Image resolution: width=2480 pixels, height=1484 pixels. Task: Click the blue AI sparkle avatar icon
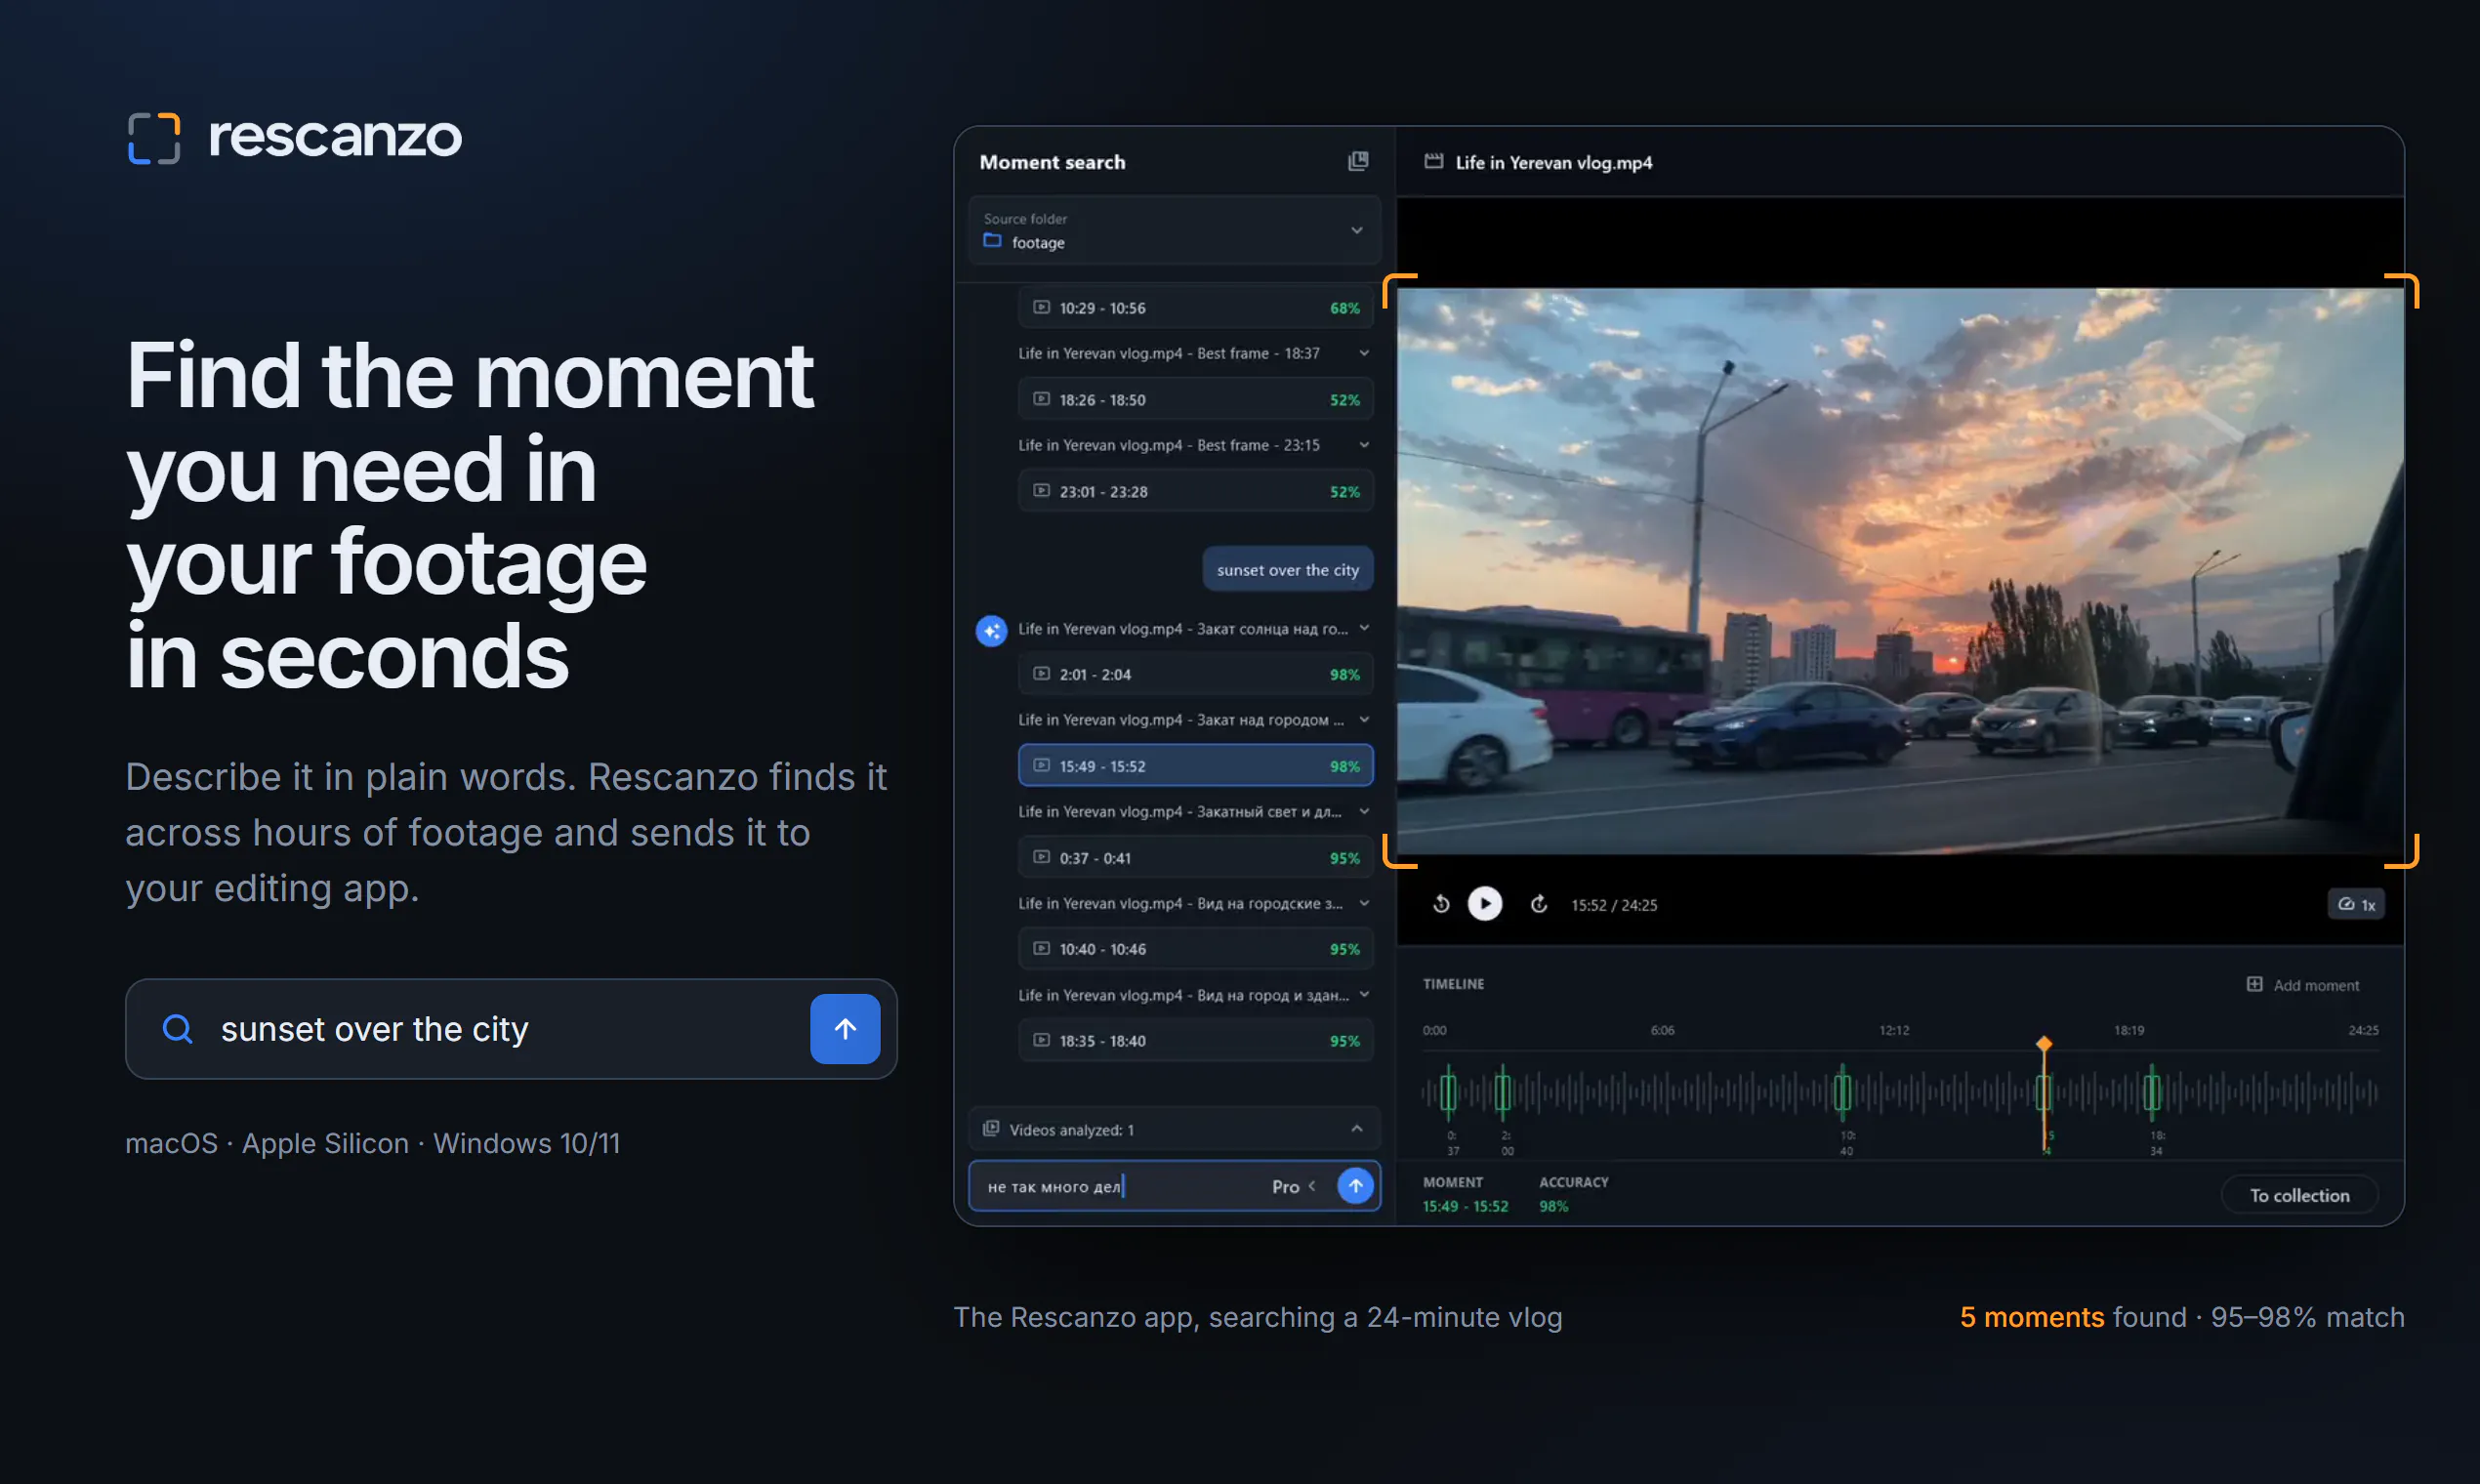pos(991,631)
